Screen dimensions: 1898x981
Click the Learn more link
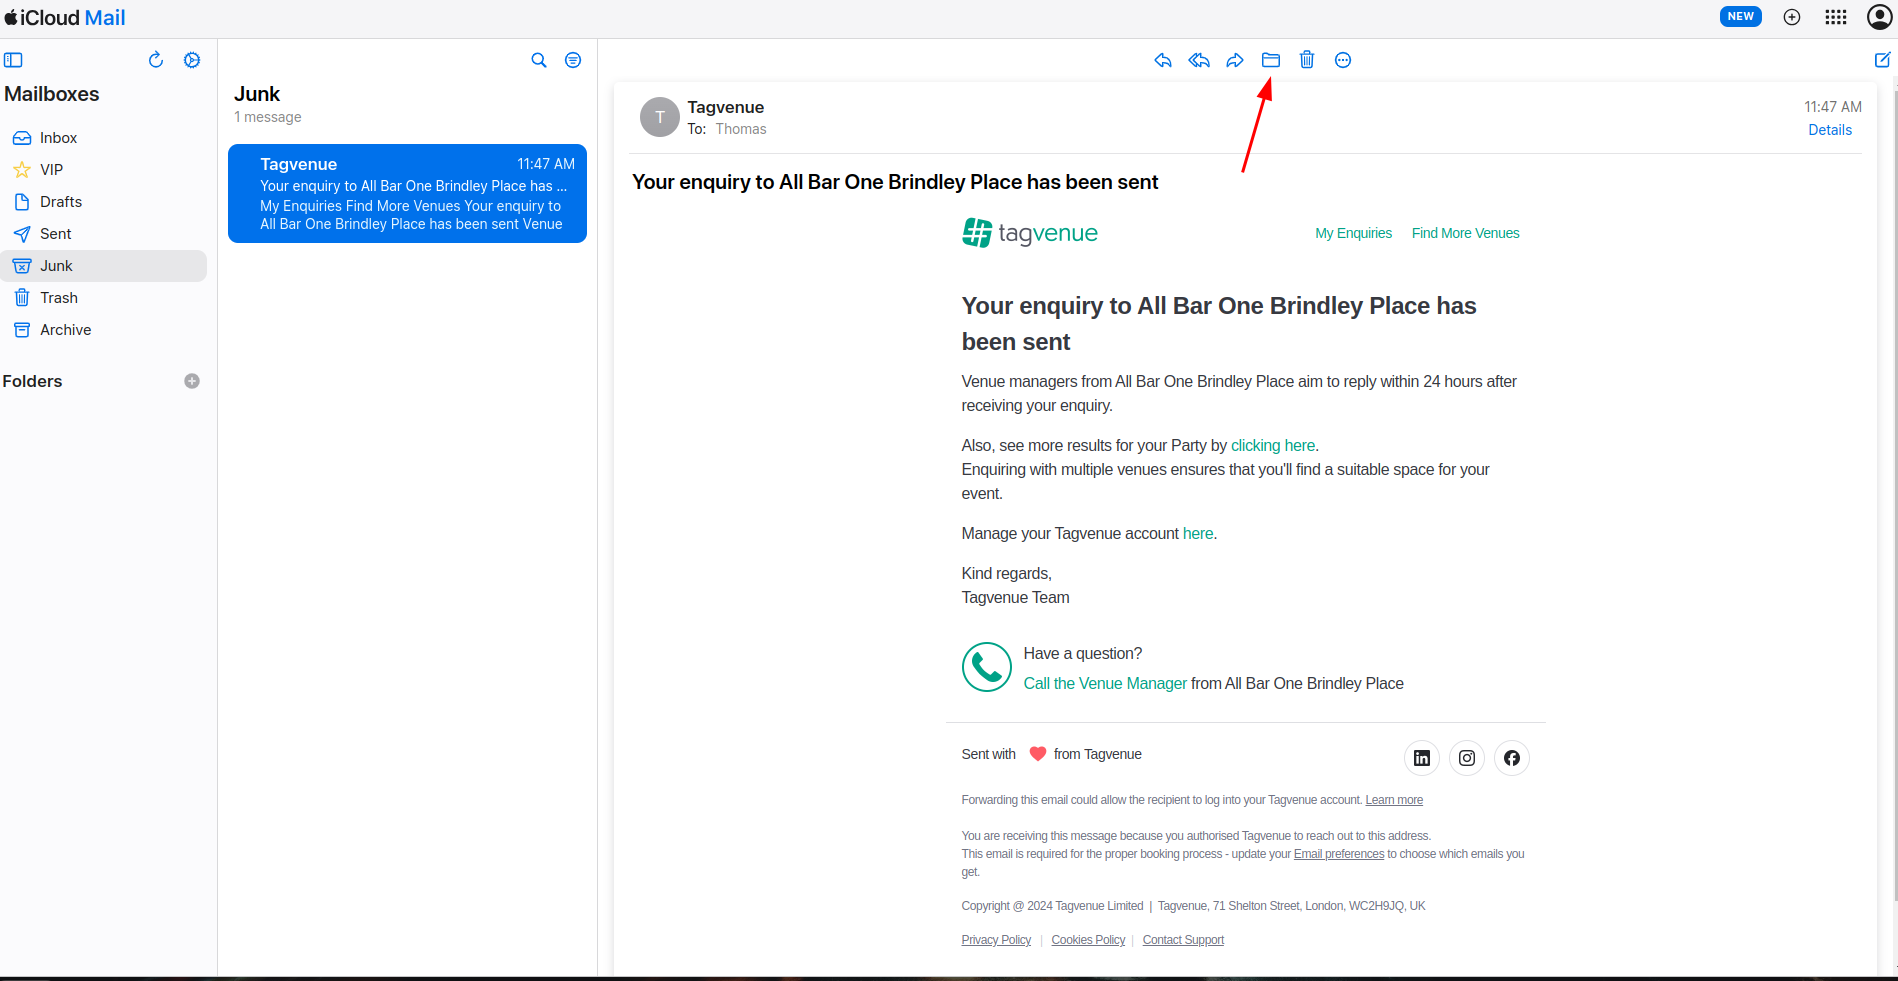pyautogui.click(x=1394, y=800)
